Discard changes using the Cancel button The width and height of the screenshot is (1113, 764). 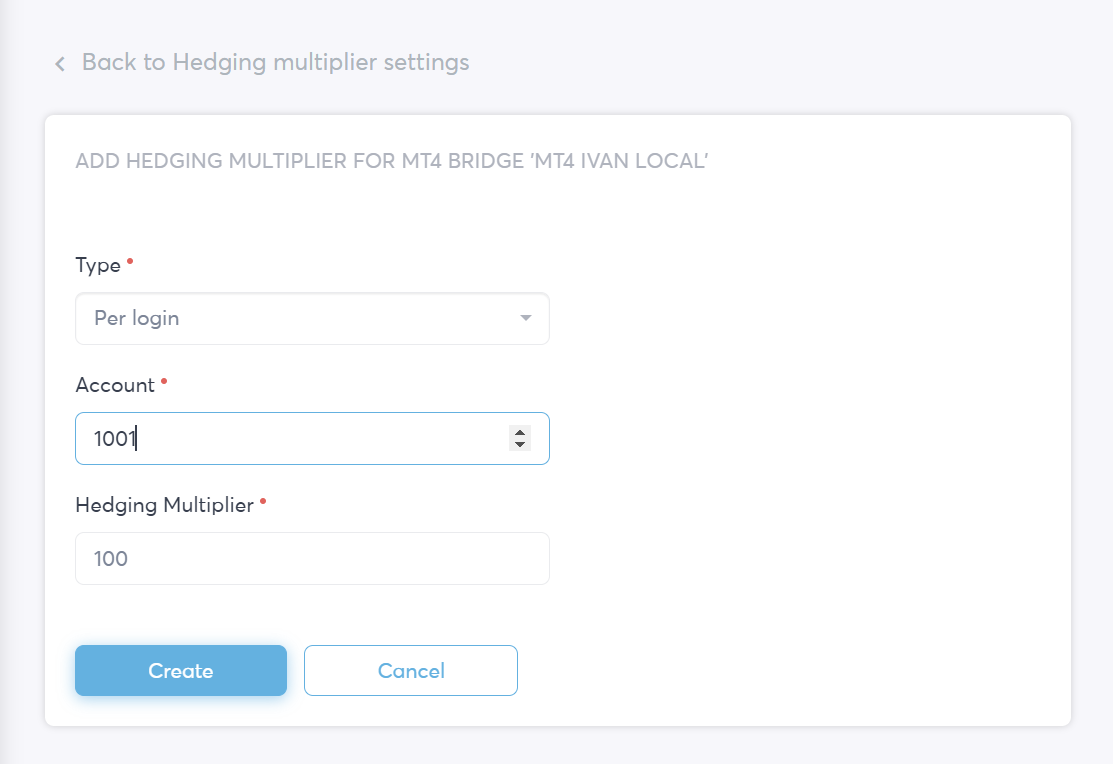tap(411, 670)
